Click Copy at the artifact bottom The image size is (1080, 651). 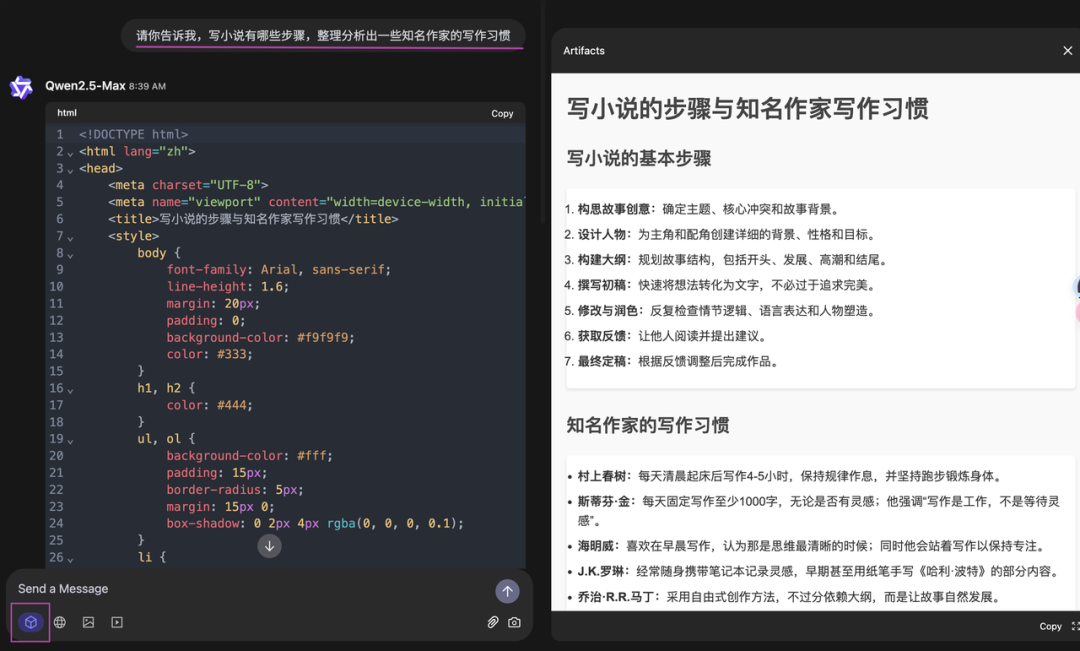[x=1050, y=626]
